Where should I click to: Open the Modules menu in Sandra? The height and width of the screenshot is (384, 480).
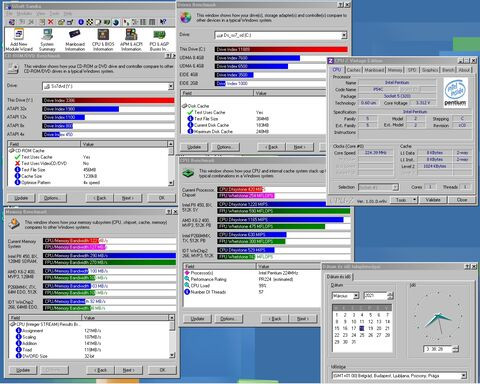pyautogui.click(x=24, y=13)
